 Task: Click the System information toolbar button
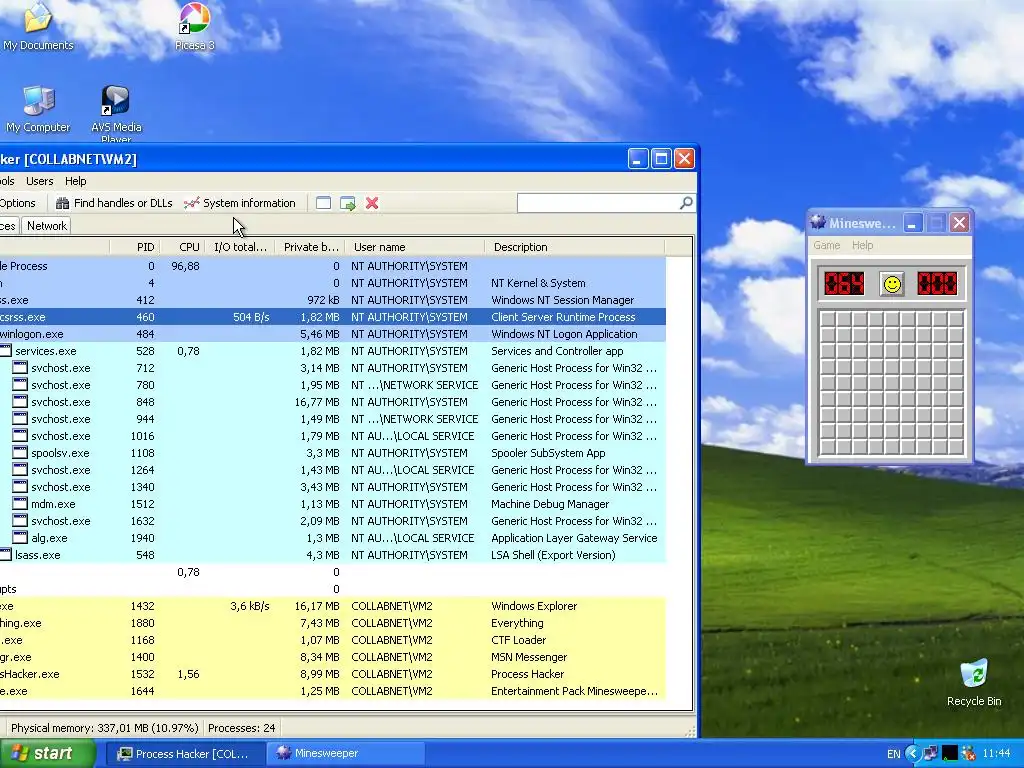(x=240, y=203)
